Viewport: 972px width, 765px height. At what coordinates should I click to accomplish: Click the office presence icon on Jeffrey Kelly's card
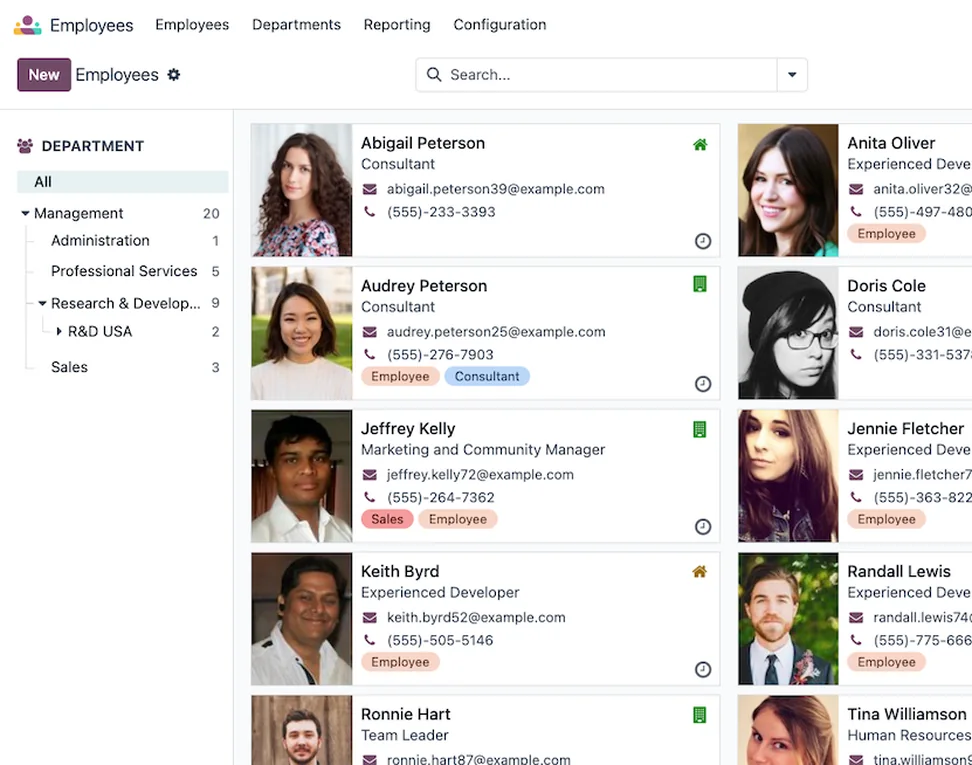[x=700, y=429]
